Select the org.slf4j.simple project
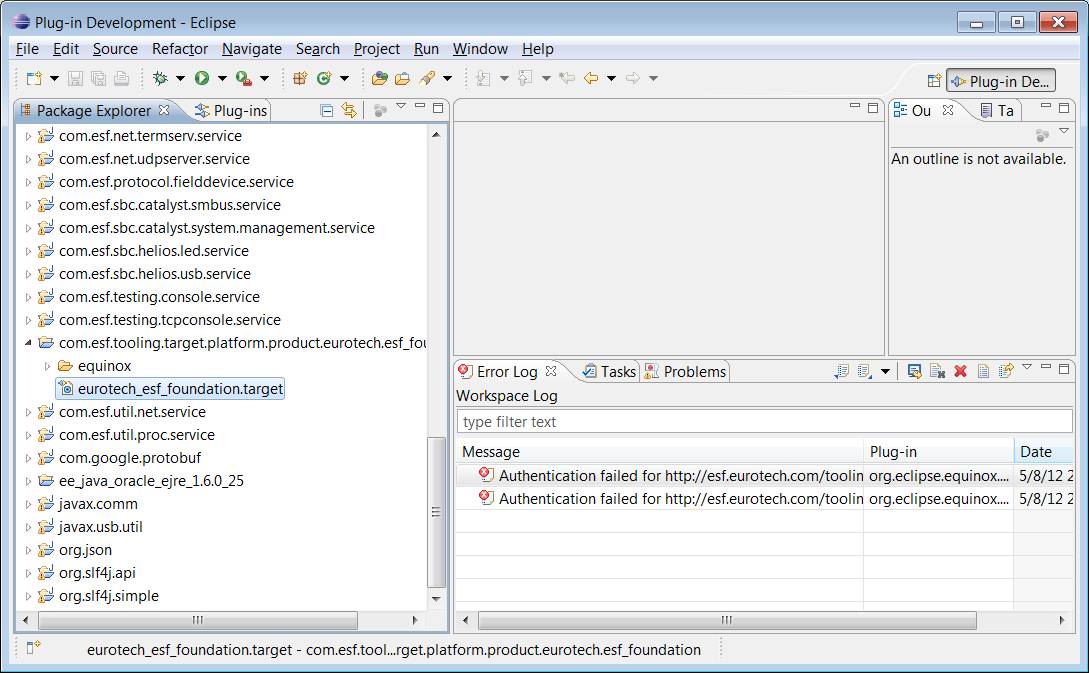The height and width of the screenshot is (673, 1089). point(108,596)
